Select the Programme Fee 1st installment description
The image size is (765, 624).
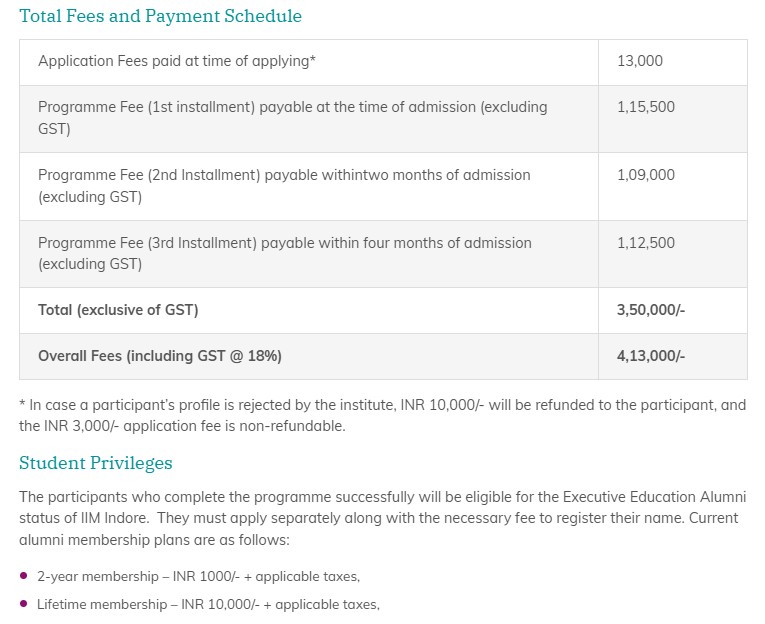click(292, 118)
